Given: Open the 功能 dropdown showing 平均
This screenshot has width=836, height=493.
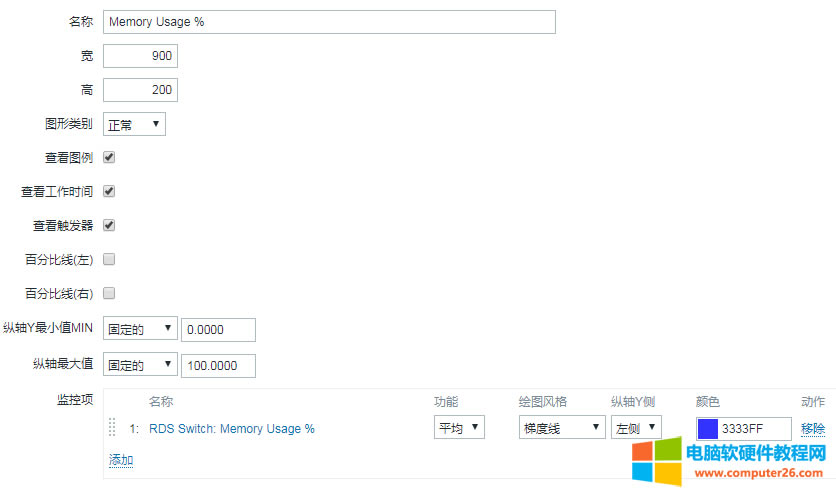Looking at the screenshot, I should pos(459,428).
